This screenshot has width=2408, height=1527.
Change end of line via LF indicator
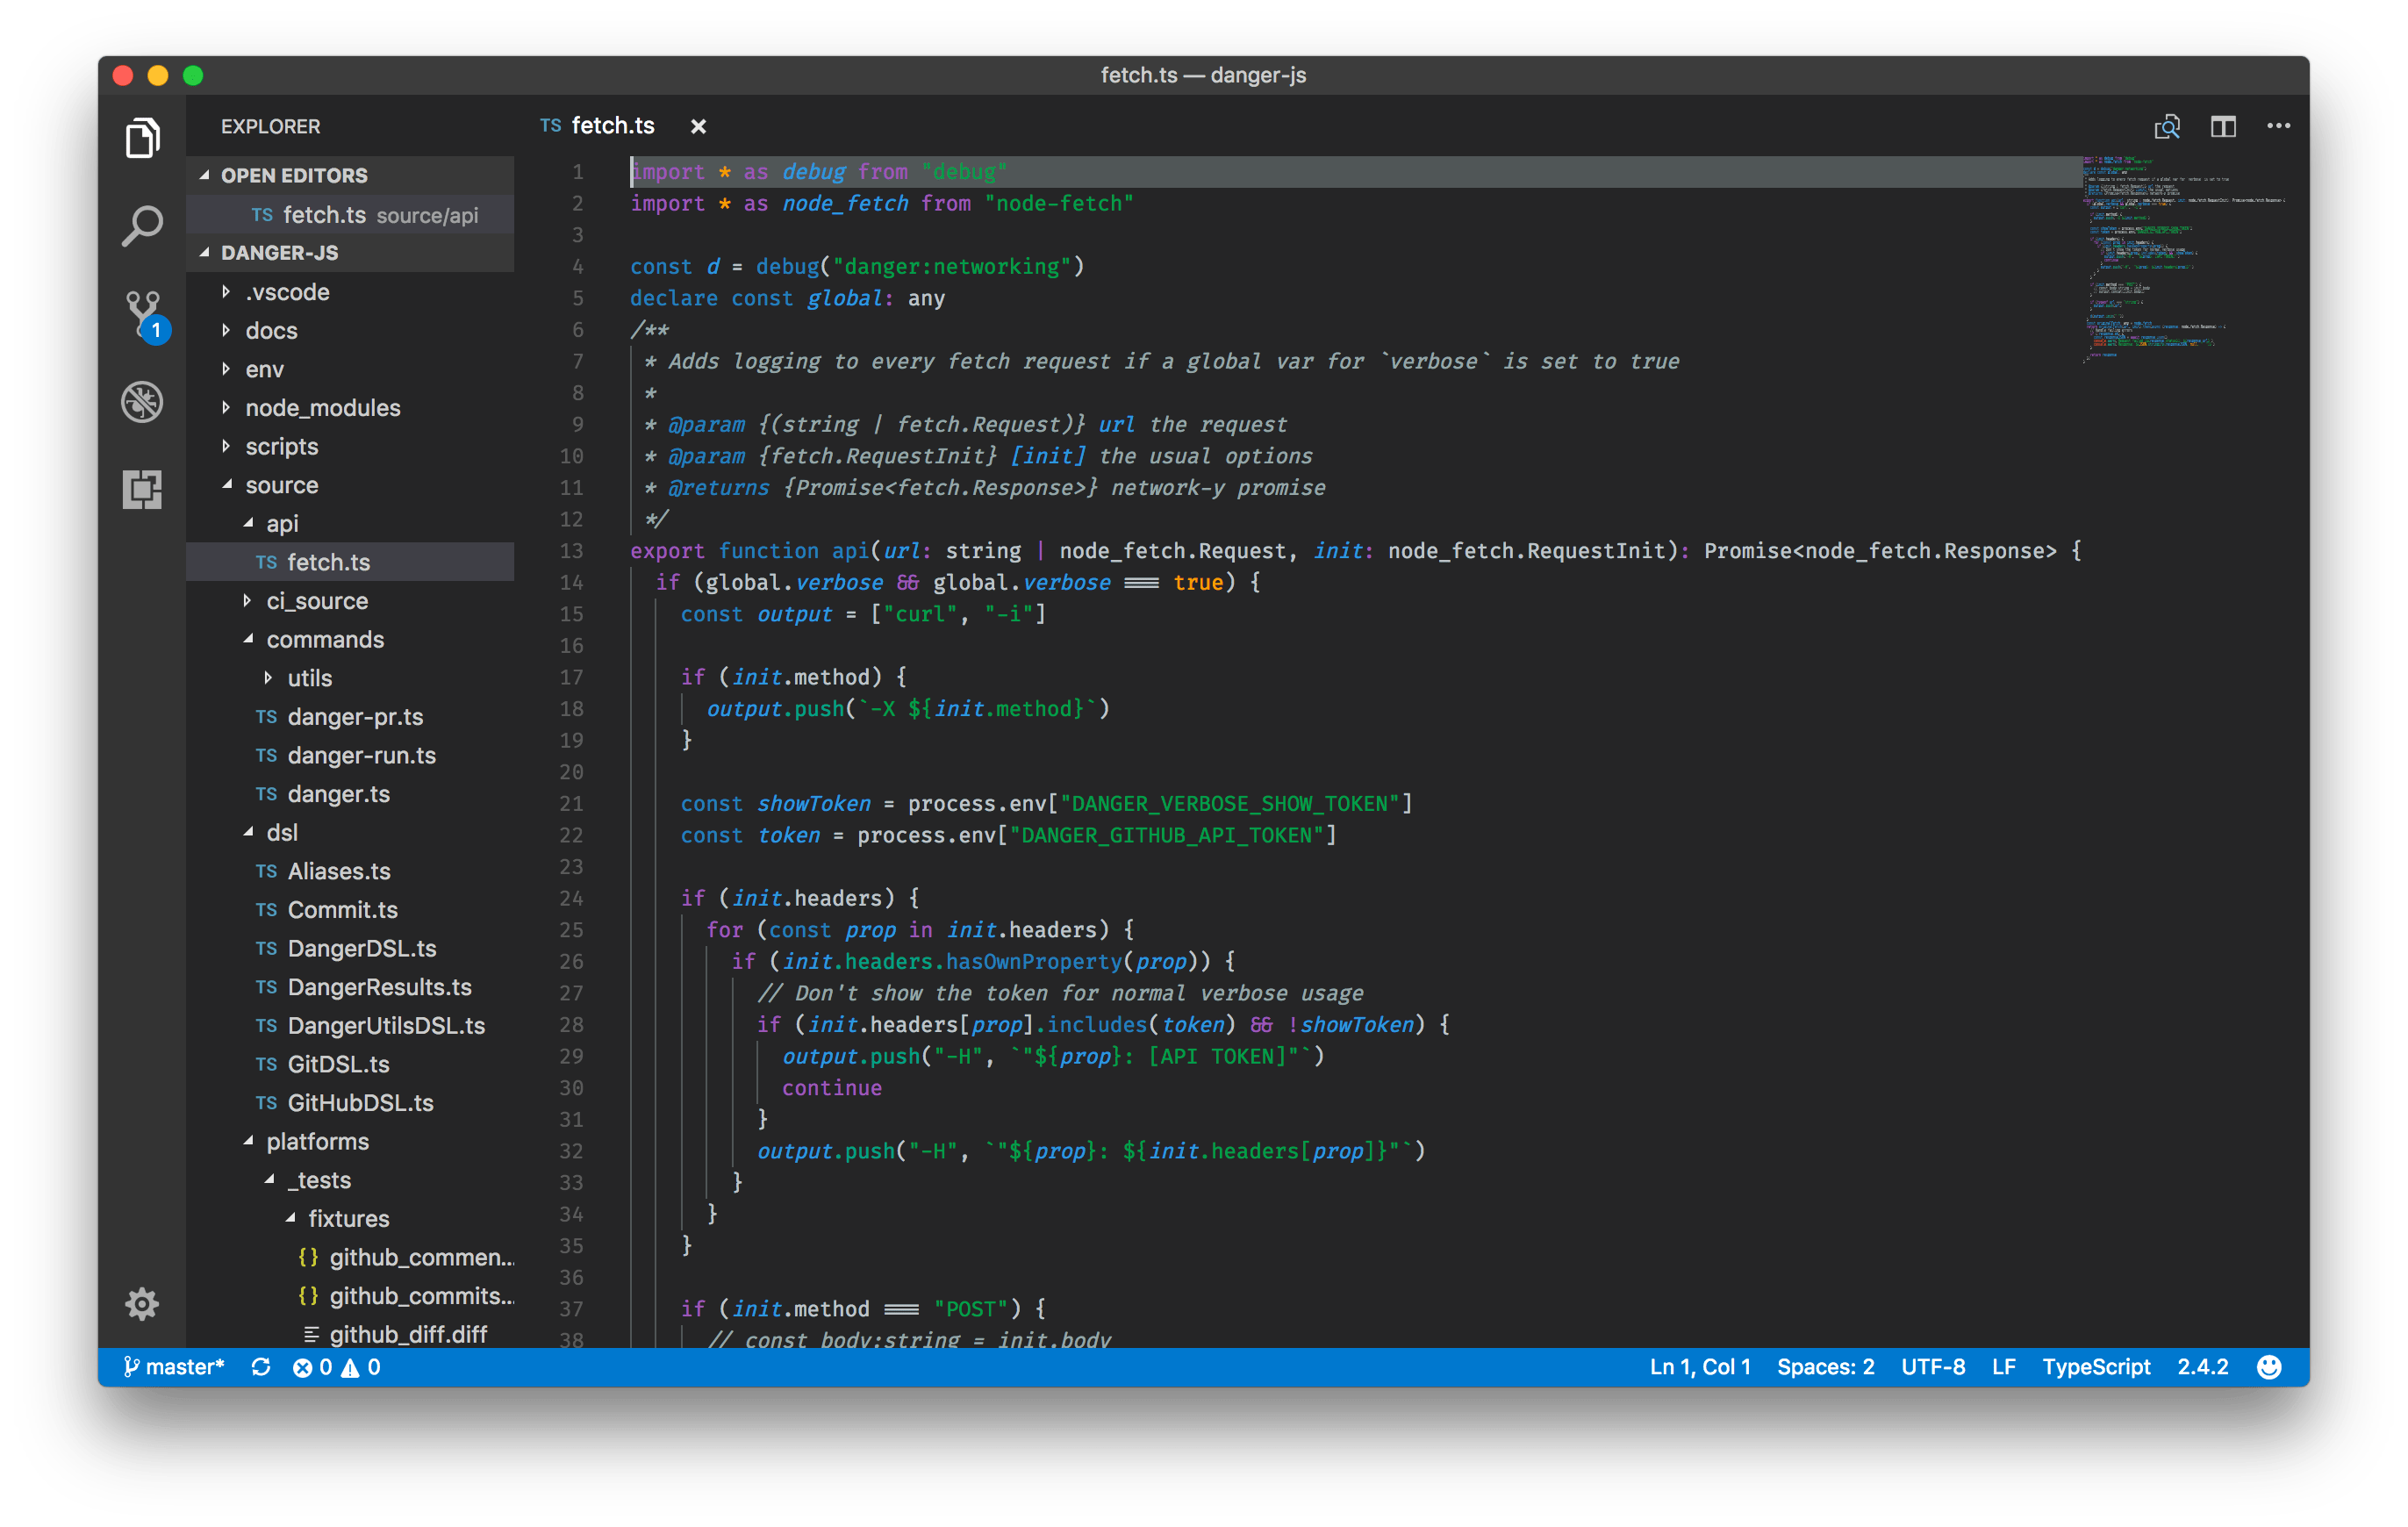tap(2003, 1366)
